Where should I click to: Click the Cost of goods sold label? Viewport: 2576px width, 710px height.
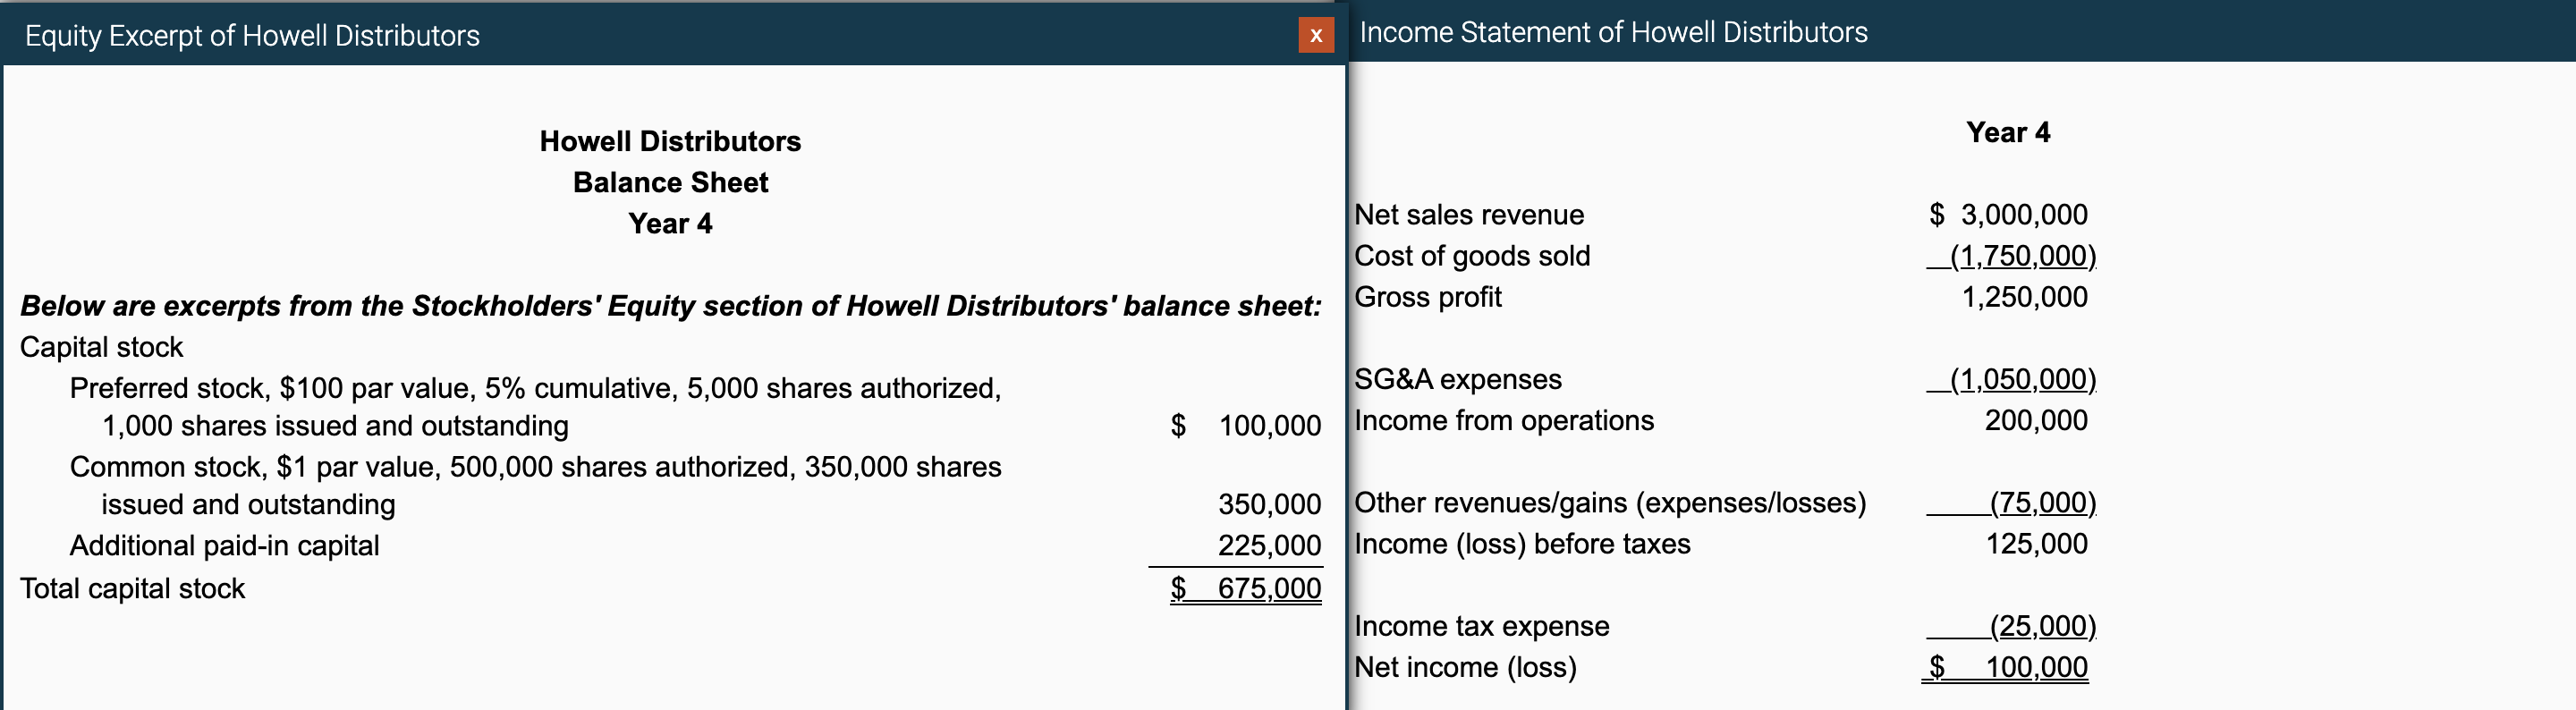[1472, 256]
